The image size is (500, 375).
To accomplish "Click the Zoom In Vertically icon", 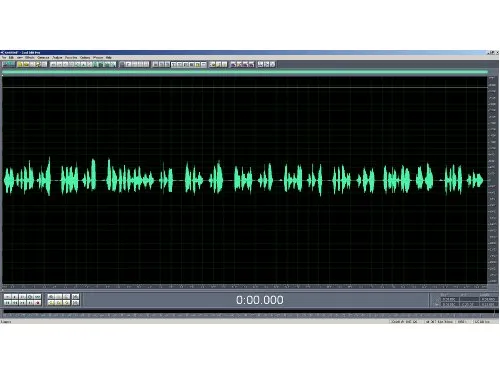I will pos(75,297).
